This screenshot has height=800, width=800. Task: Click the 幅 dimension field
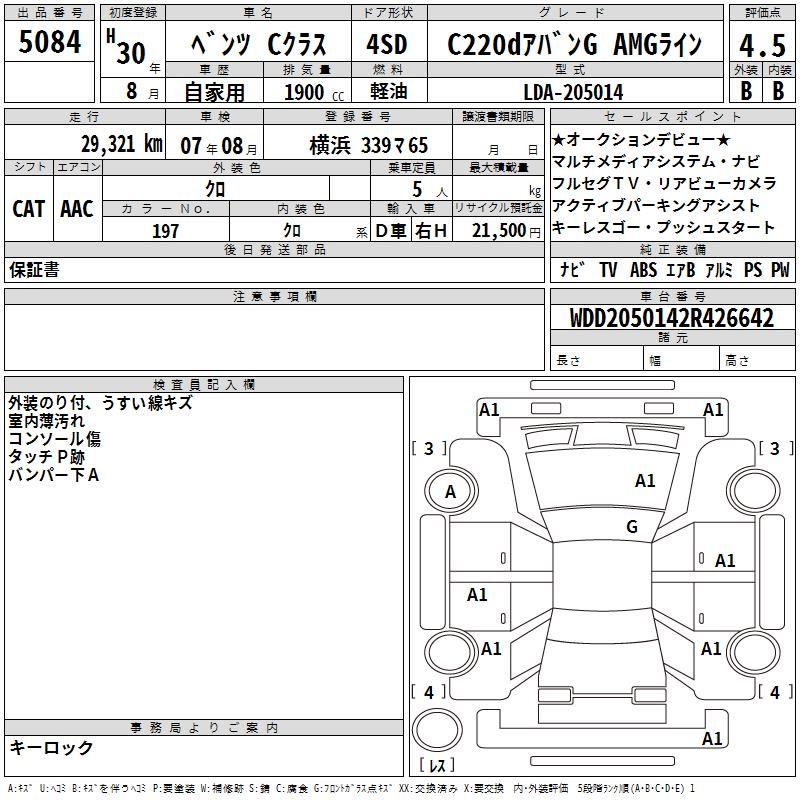(682, 359)
